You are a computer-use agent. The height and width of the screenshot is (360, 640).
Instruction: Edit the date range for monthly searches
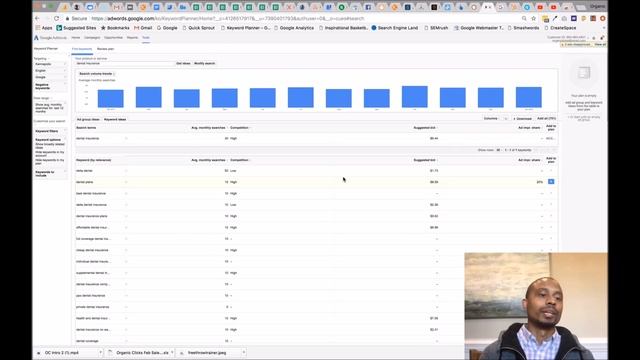tap(50, 108)
